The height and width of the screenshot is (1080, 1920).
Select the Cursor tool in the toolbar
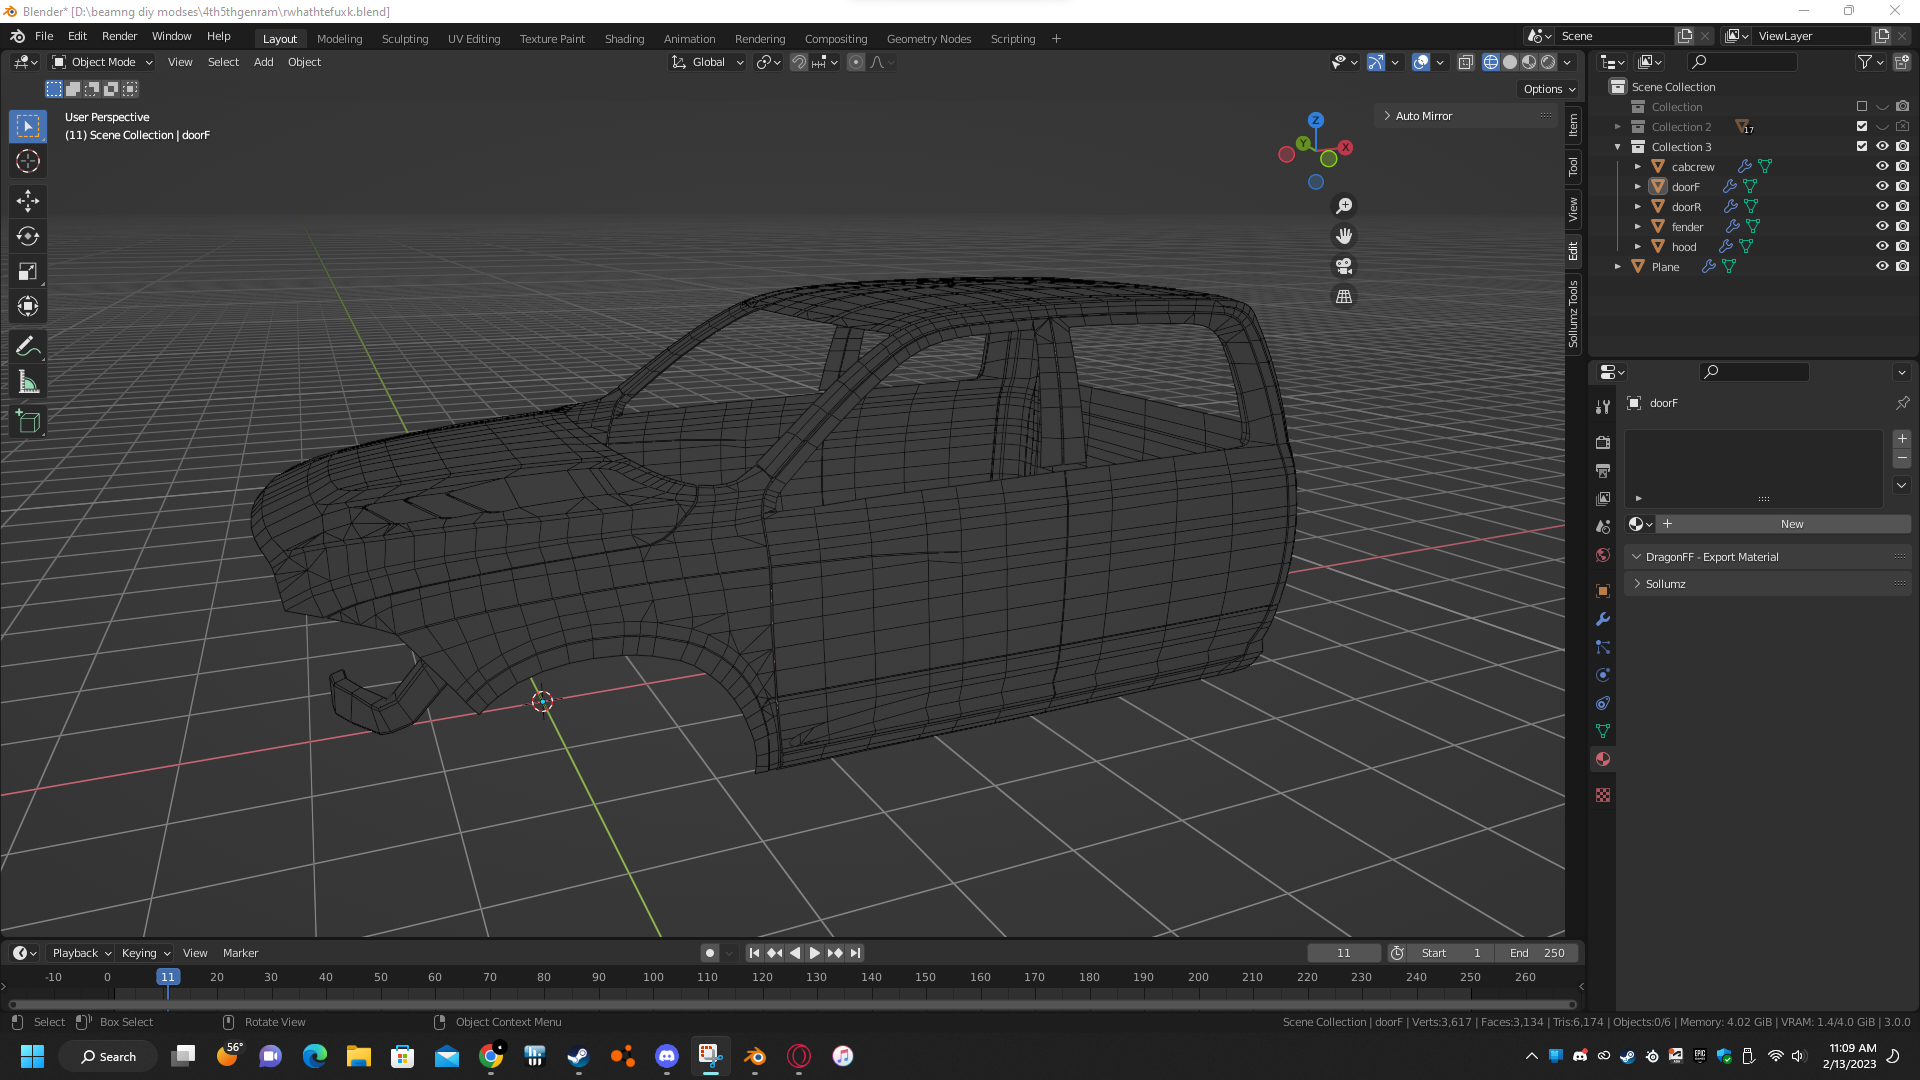point(28,161)
